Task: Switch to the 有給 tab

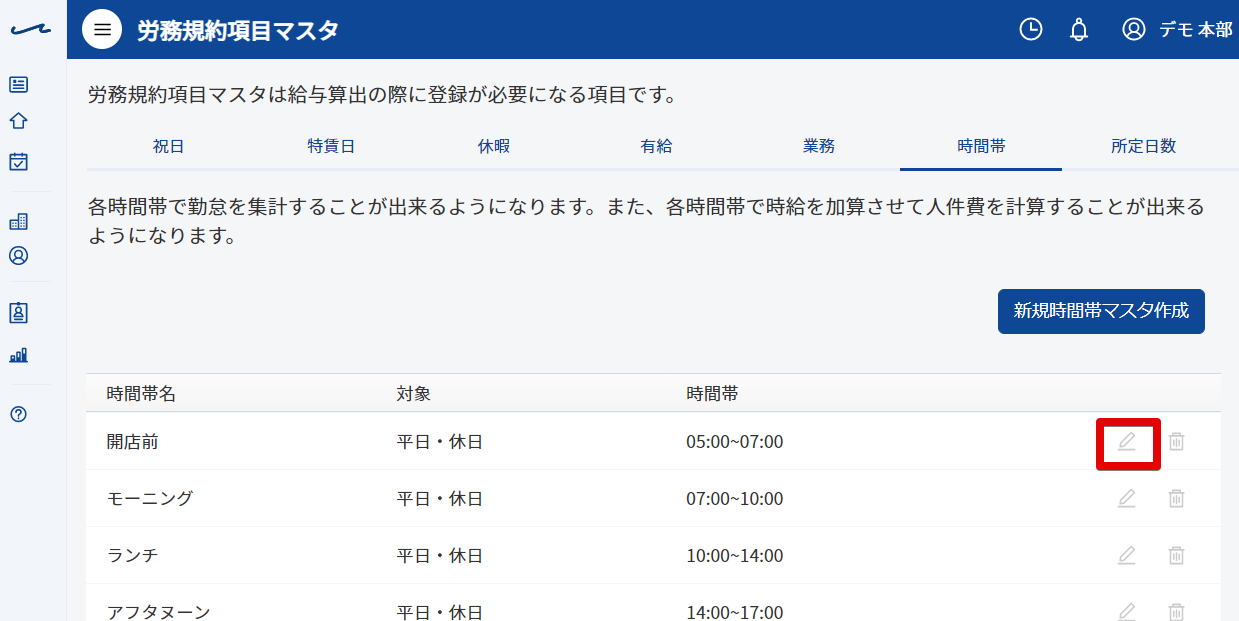Action: point(656,146)
